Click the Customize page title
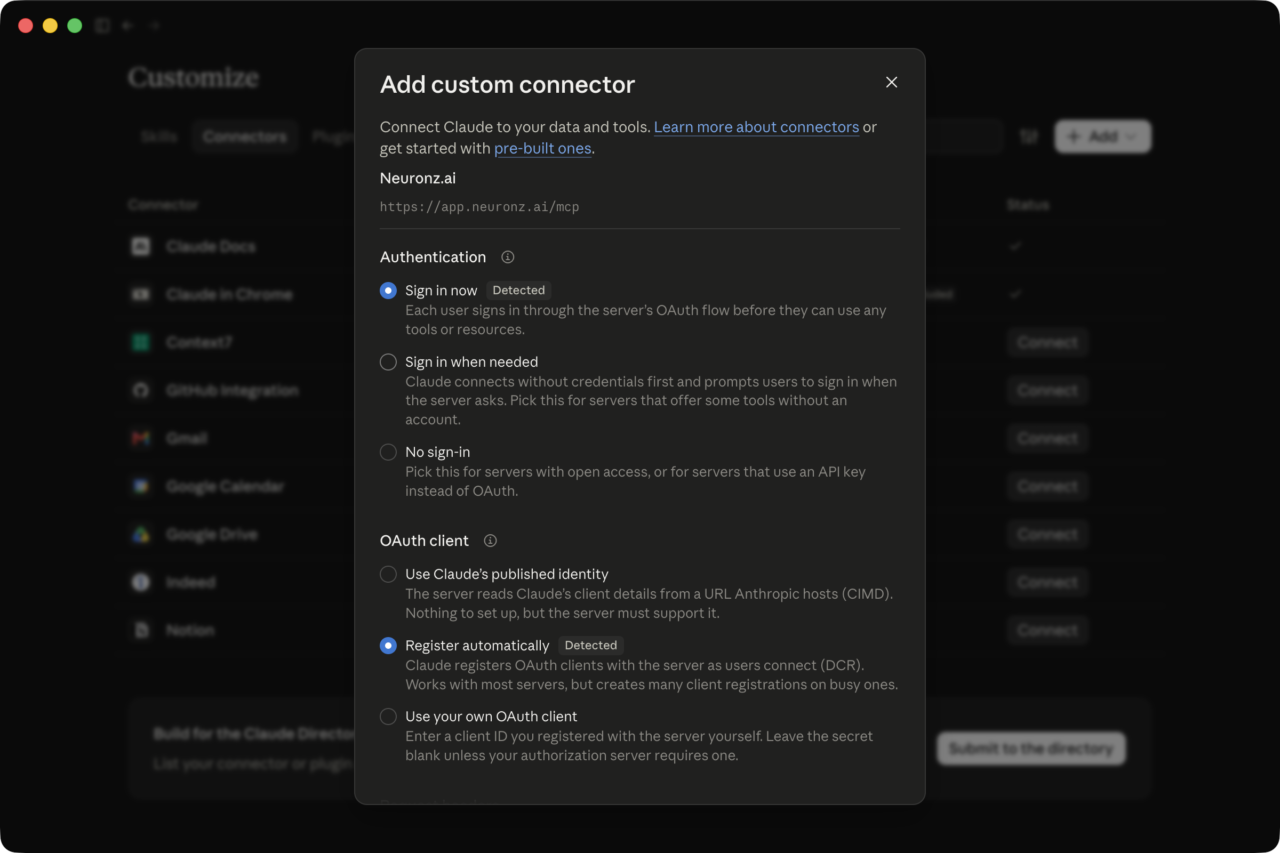Viewport: 1280px width, 853px height. click(x=193, y=77)
